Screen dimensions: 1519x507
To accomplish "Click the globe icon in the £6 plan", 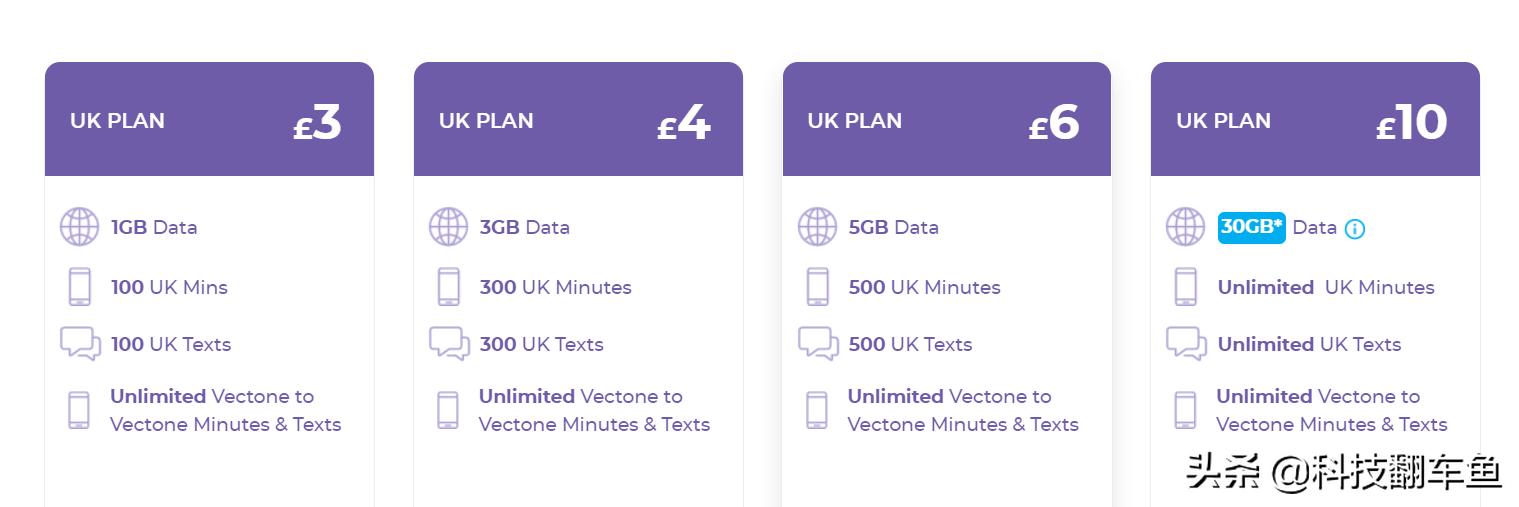I will [x=817, y=227].
